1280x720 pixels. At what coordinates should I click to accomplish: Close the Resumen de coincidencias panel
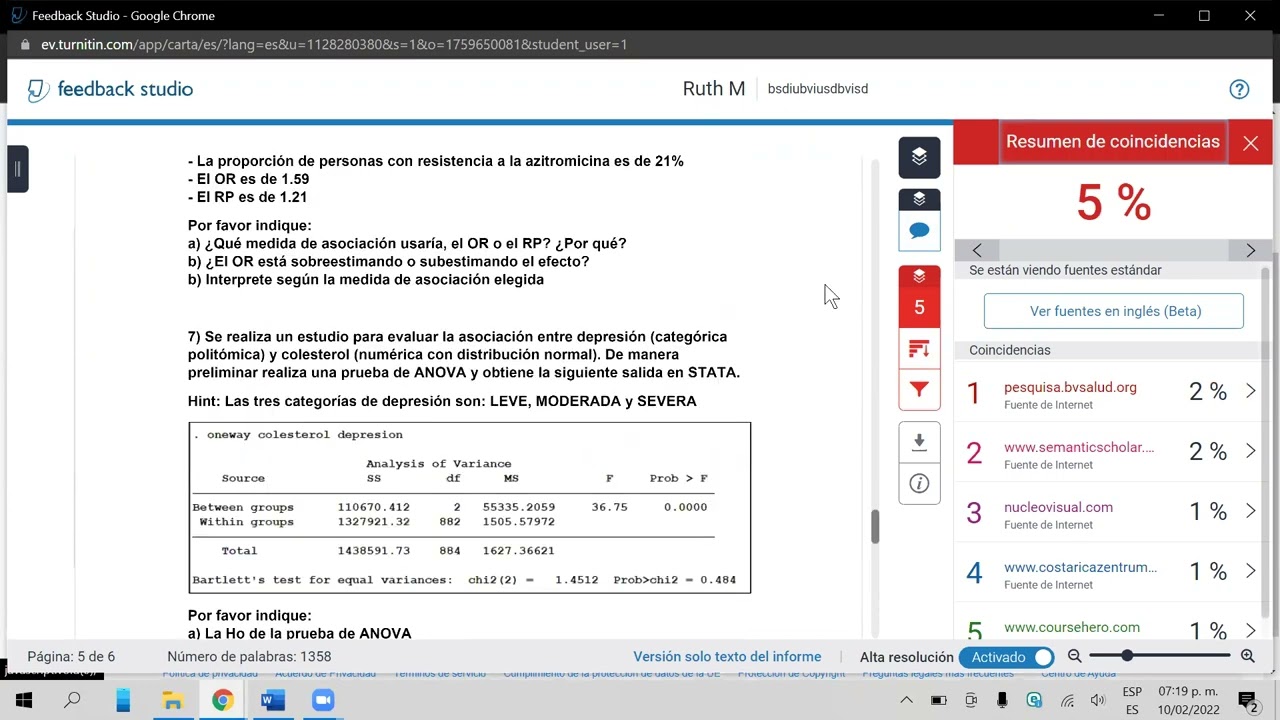click(x=1250, y=143)
